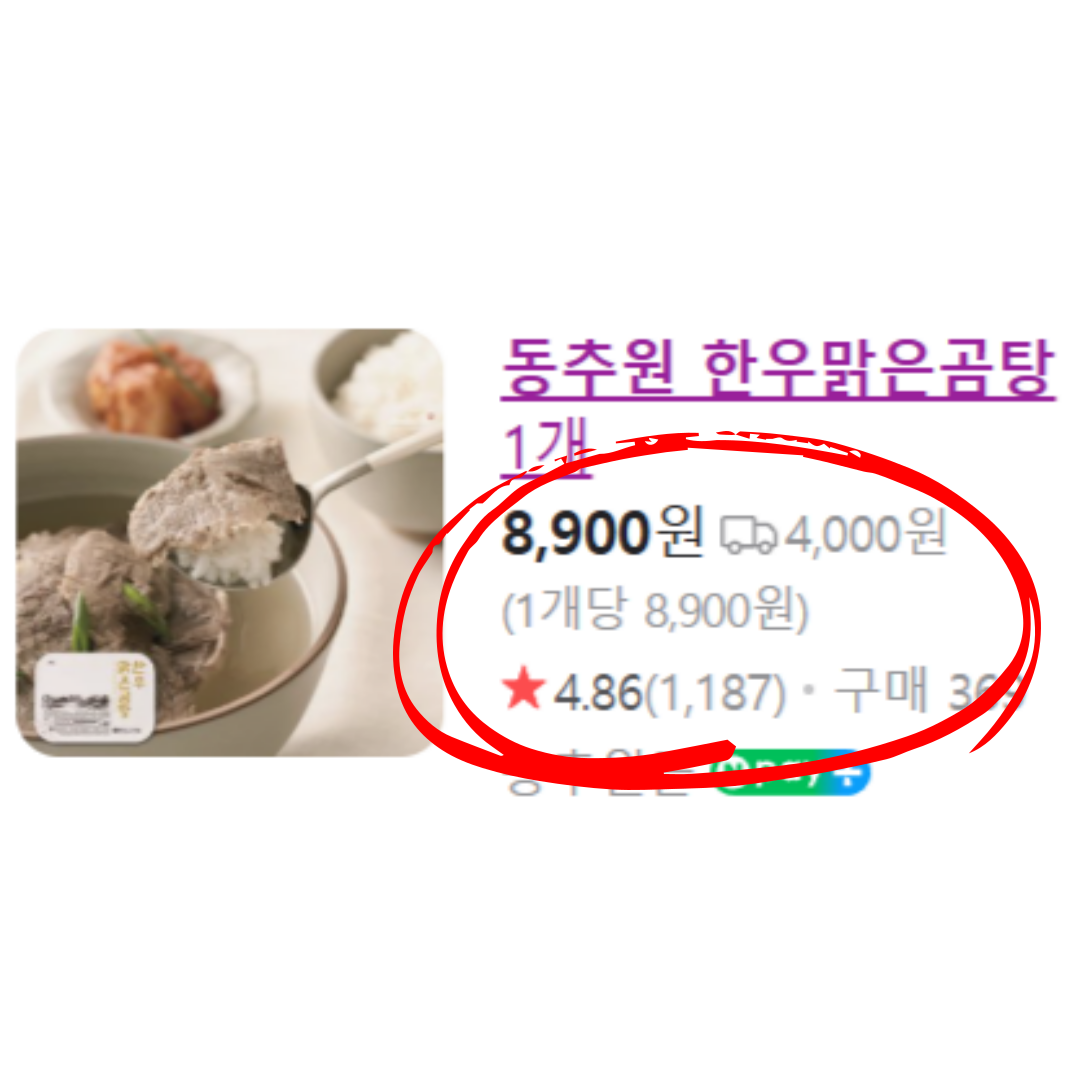Click the red star rating icon
The image size is (1080, 1080).
point(523,688)
